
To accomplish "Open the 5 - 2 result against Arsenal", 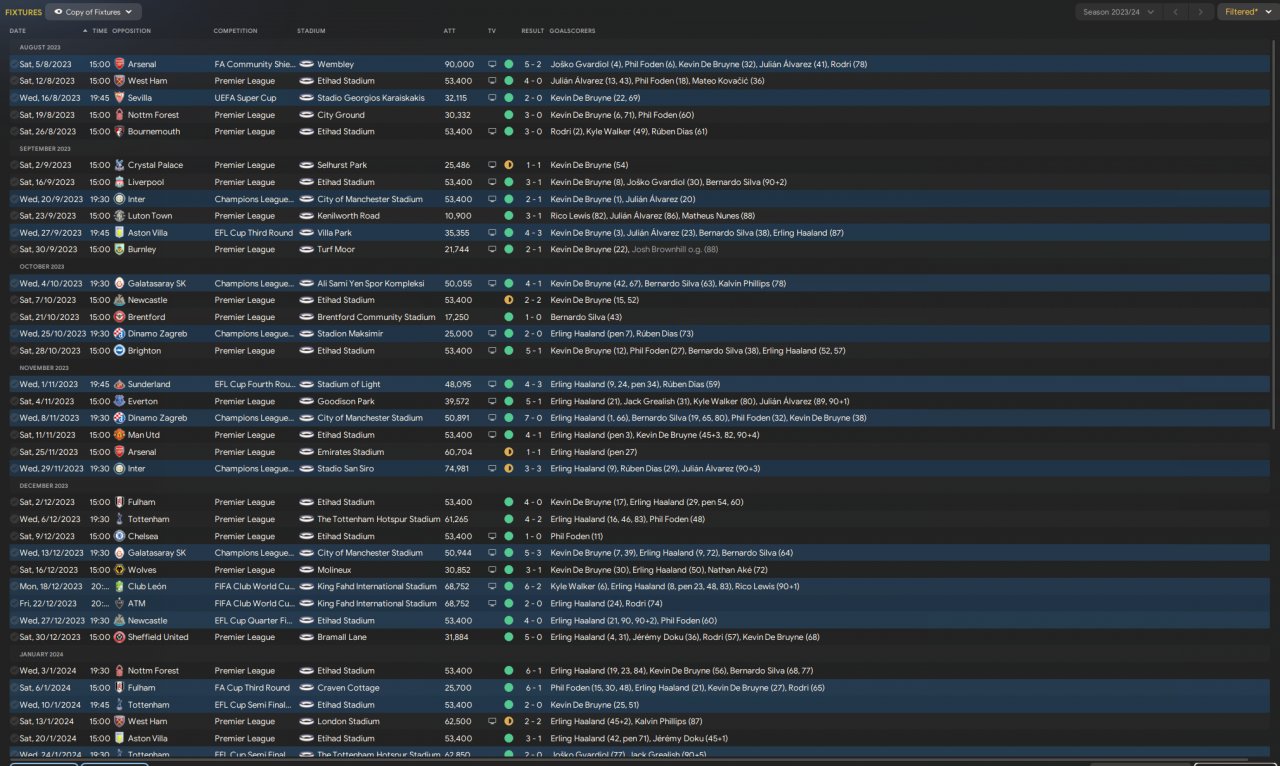I will coord(534,64).
